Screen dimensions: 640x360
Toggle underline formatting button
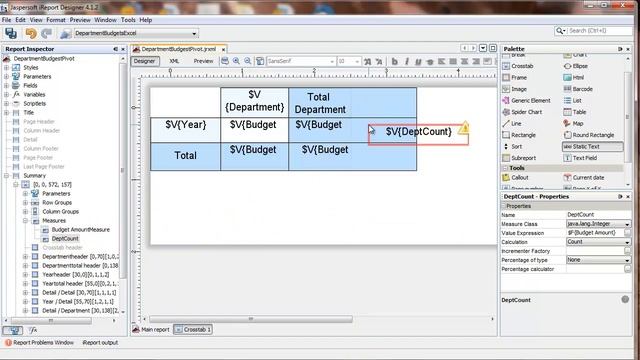pyautogui.click(x=418, y=61)
